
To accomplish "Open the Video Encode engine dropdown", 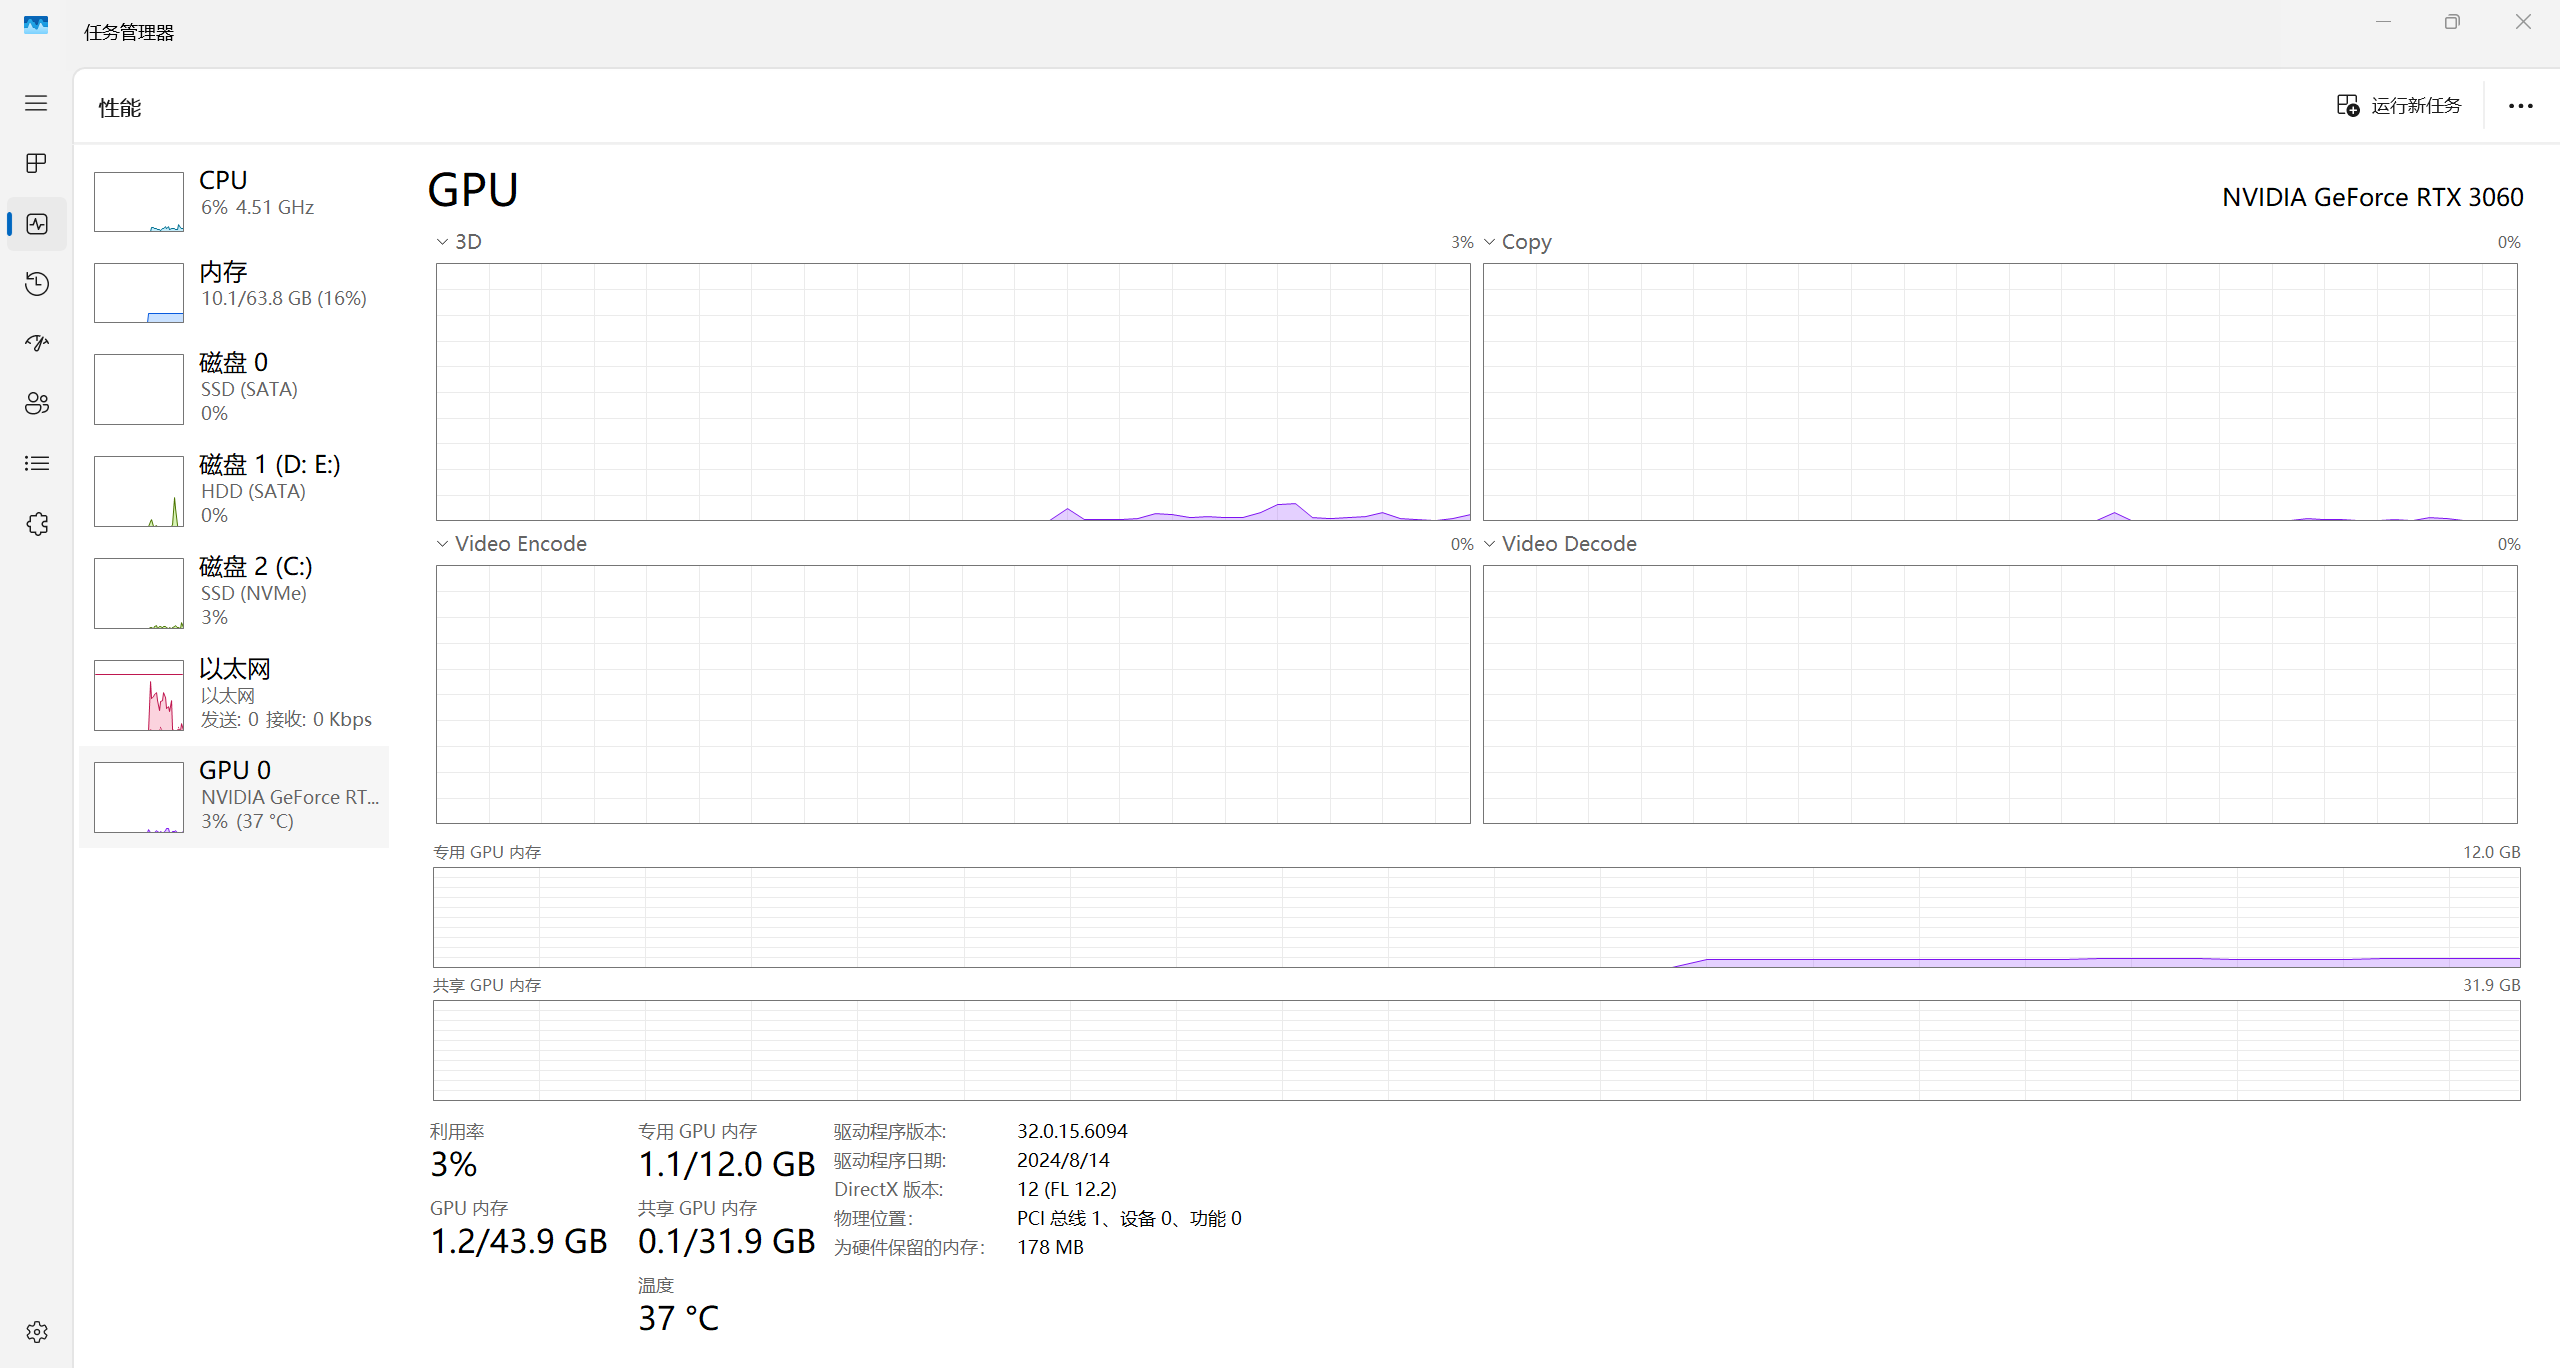I will point(442,544).
